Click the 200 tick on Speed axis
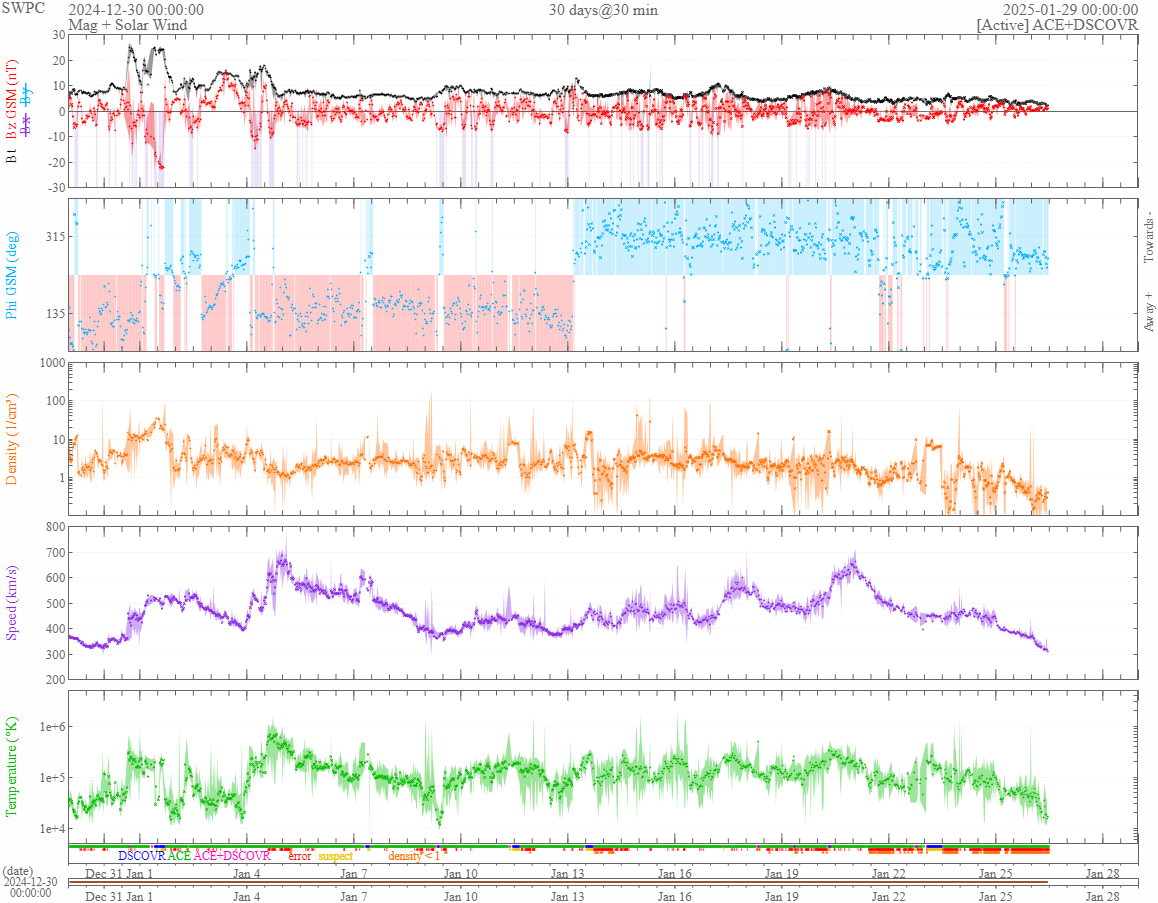 (55, 679)
